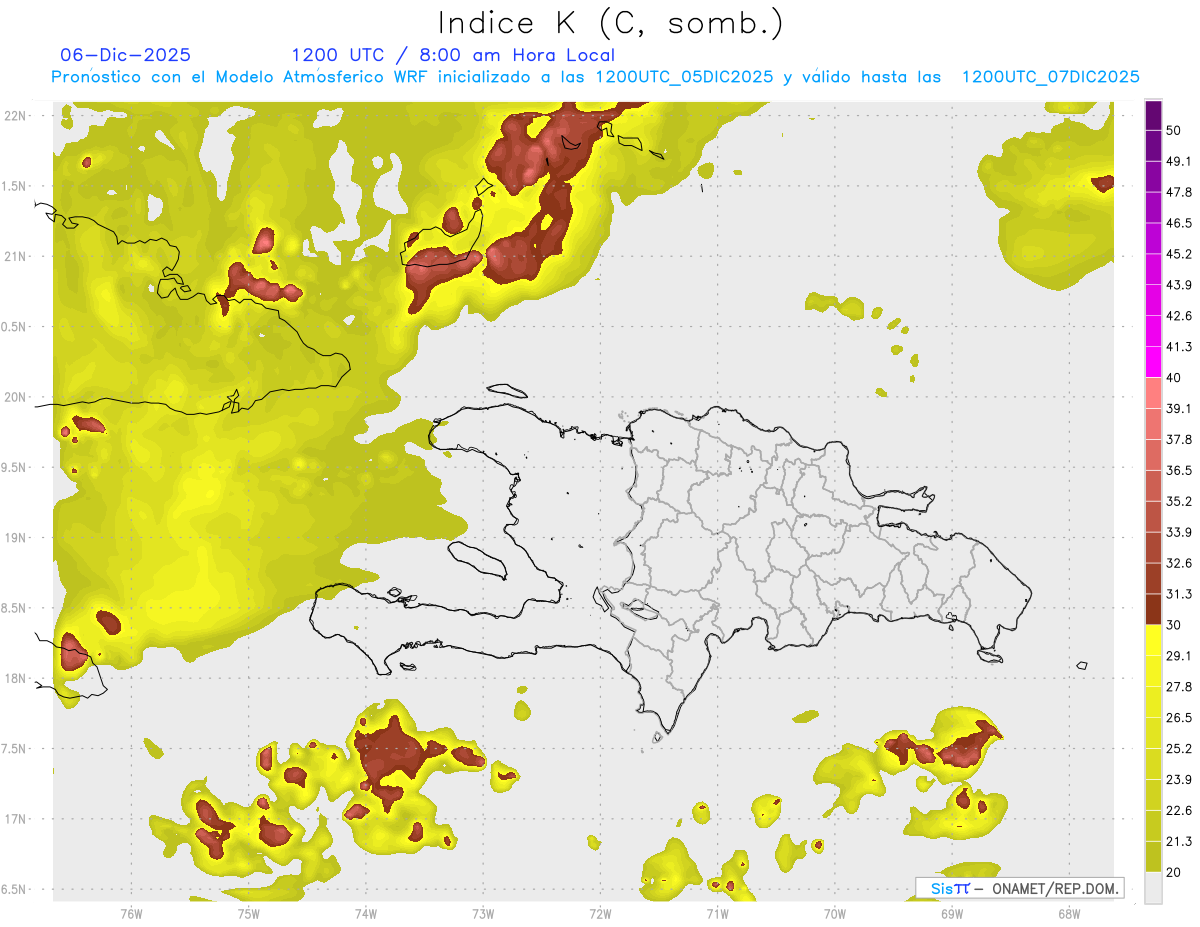
Task: Click the '71W' longitude label
Action: coord(717,913)
